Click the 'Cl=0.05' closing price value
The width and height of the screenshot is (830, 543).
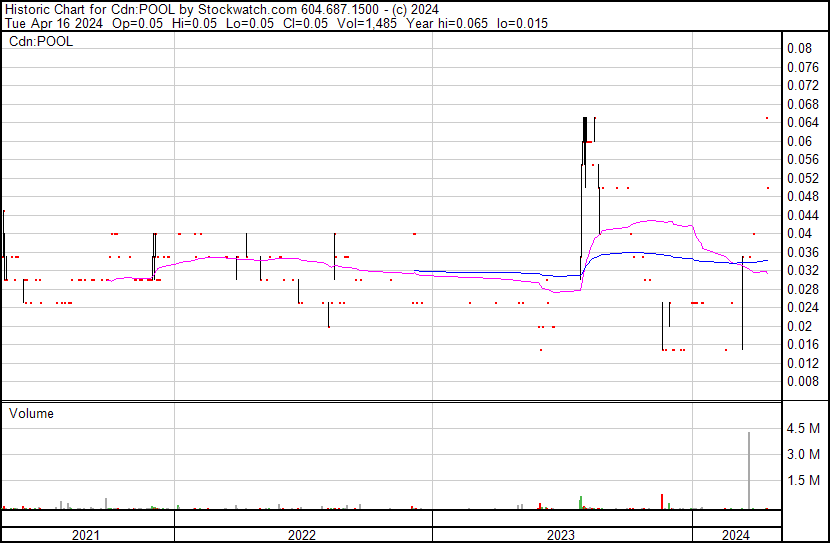tap(305, 23)
